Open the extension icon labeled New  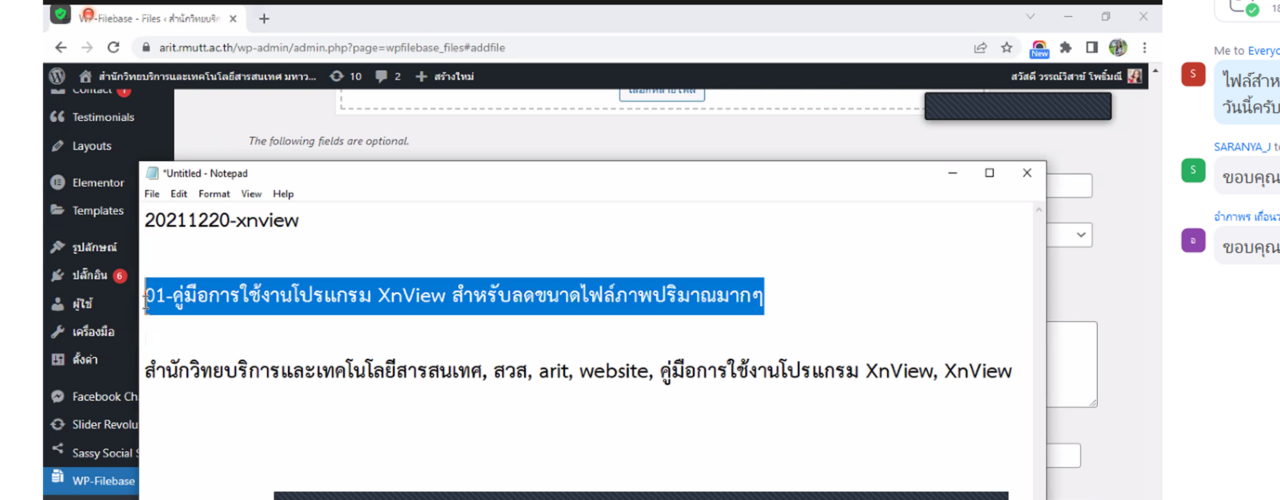[1040, 48]
